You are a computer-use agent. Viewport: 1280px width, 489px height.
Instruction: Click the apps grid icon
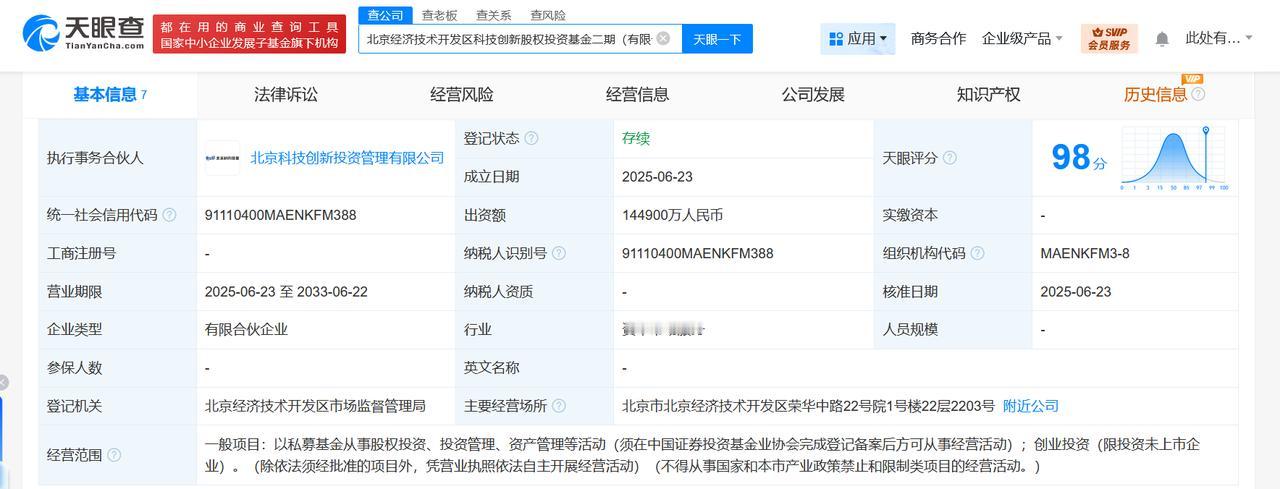coord(836,39)
